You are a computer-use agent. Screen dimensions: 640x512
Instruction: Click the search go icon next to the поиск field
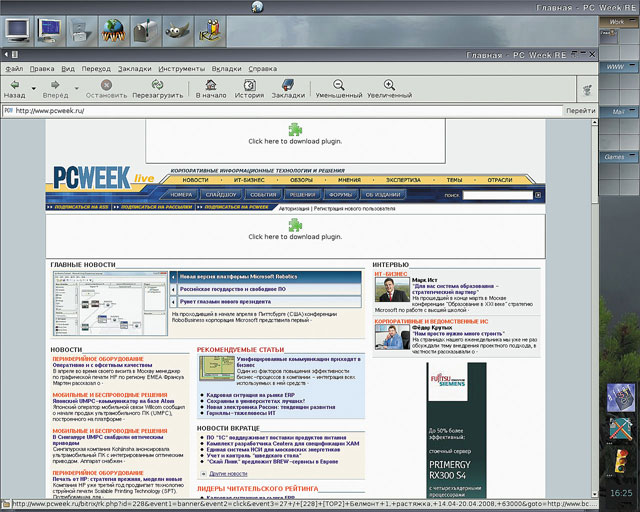[x=538, y=195]
